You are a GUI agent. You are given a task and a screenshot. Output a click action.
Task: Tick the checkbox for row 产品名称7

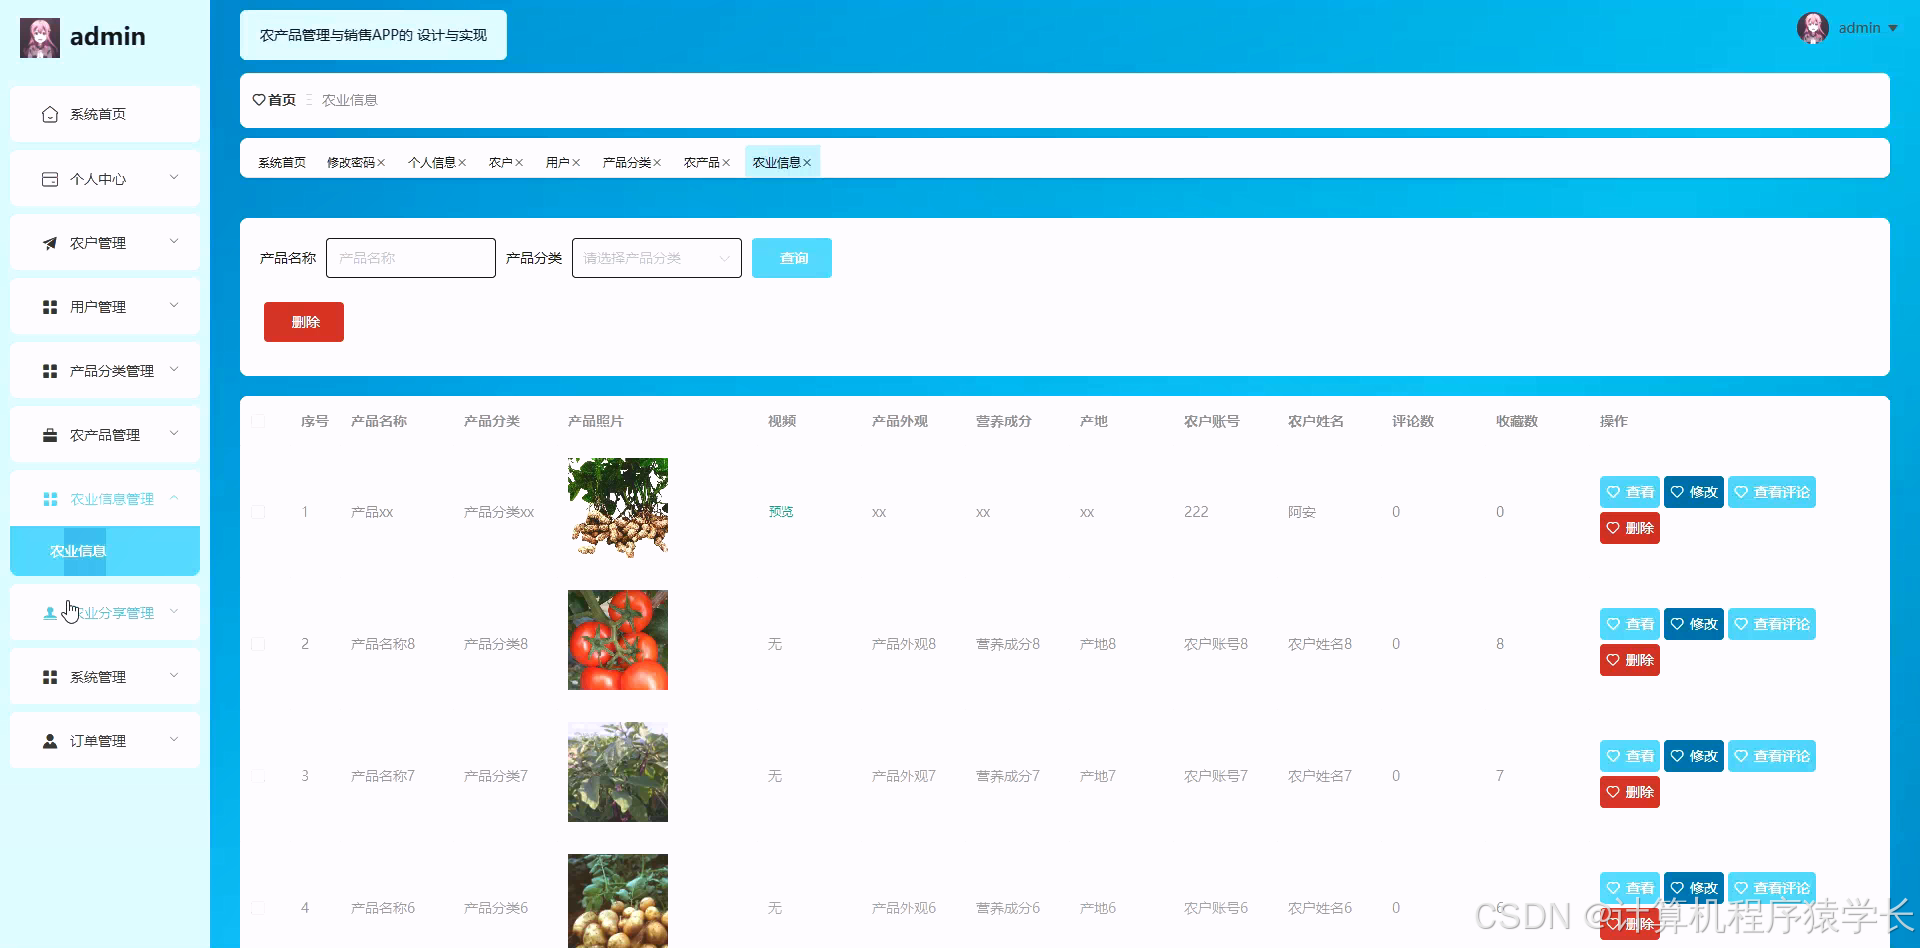(258, 776)
